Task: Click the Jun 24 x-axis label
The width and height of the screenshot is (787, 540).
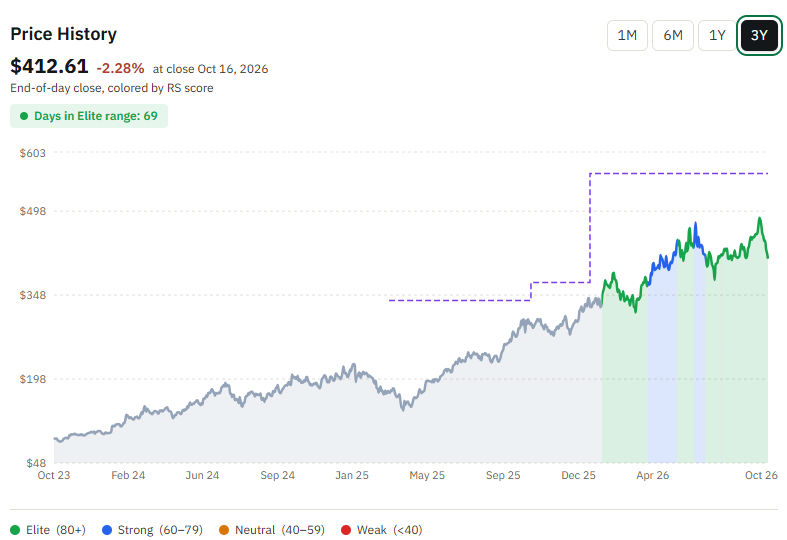Action: pos(202,475)
